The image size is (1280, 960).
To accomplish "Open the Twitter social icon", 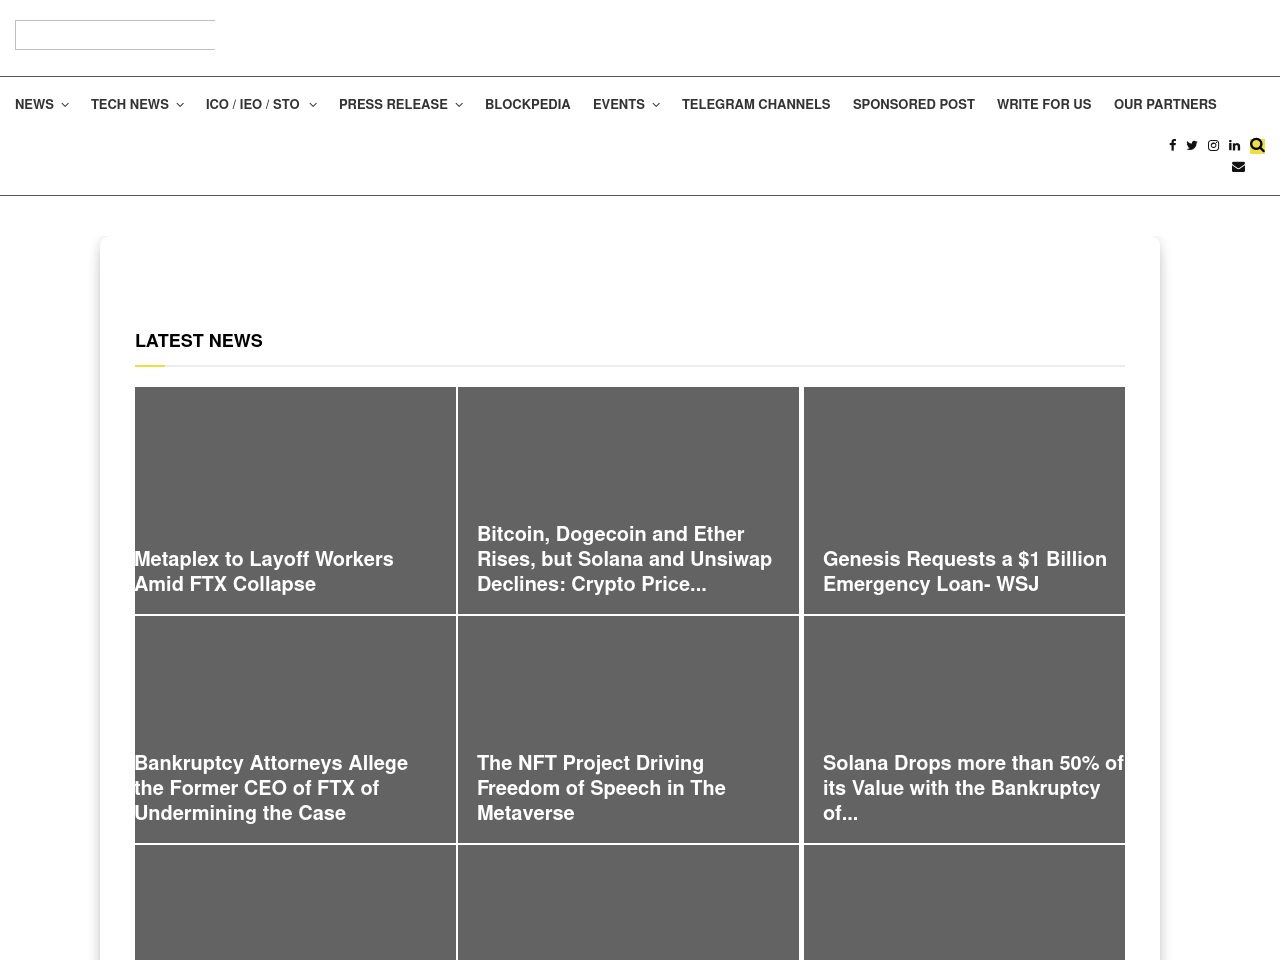I will [1192, 145].
